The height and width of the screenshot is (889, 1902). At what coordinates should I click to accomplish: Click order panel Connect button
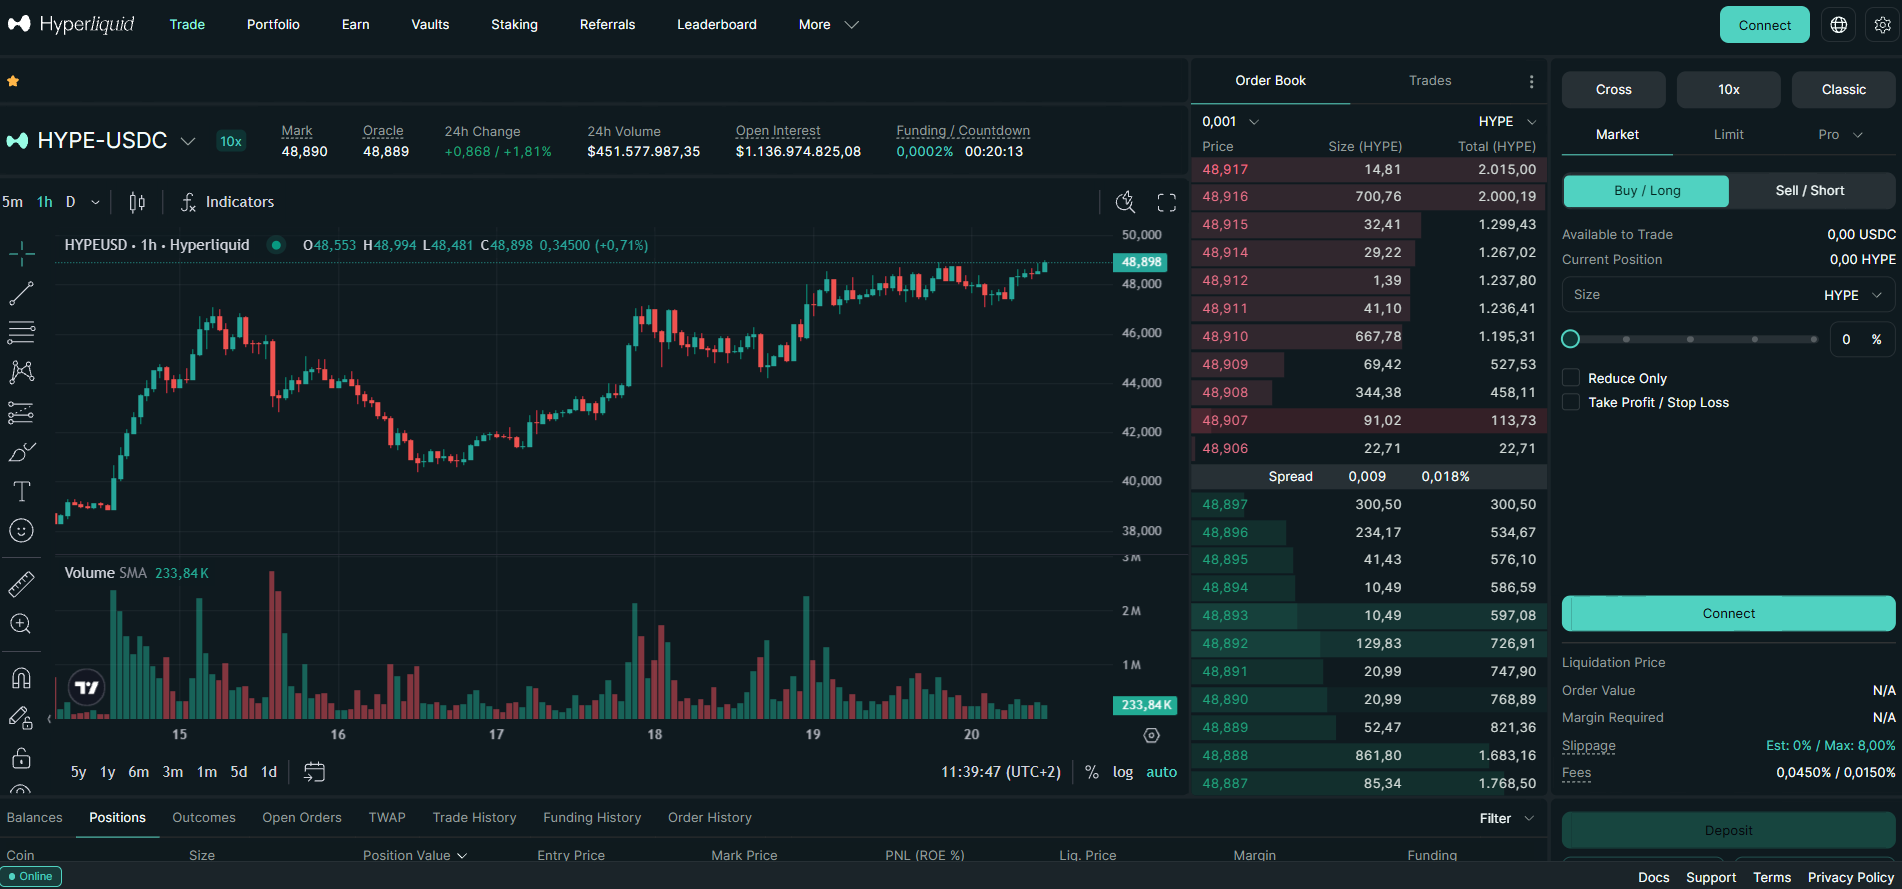(x=1728, y=614)
